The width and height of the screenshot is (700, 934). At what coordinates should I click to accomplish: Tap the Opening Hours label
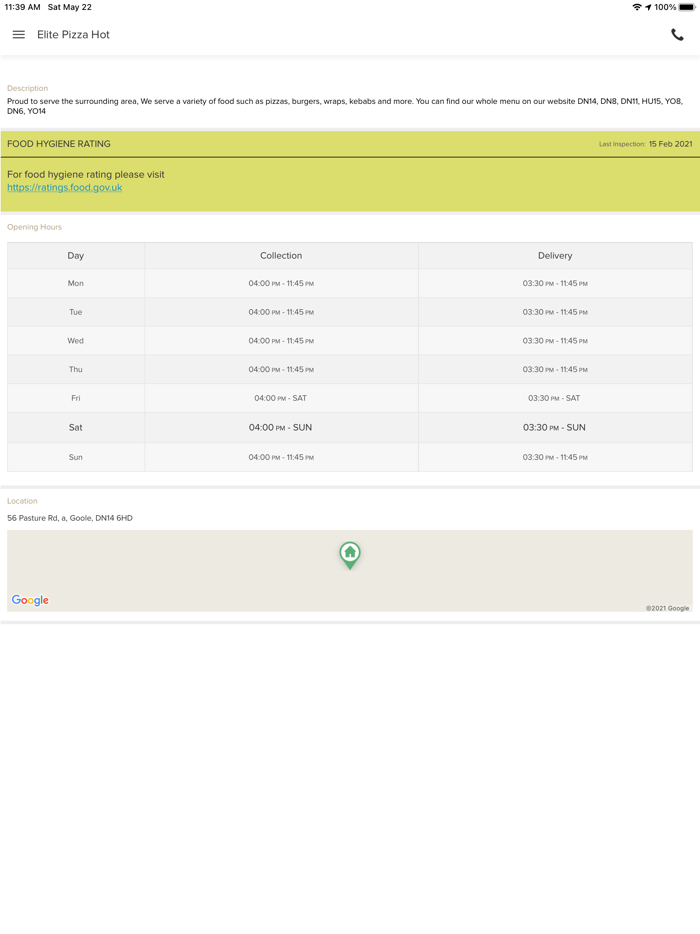[34, 227]
